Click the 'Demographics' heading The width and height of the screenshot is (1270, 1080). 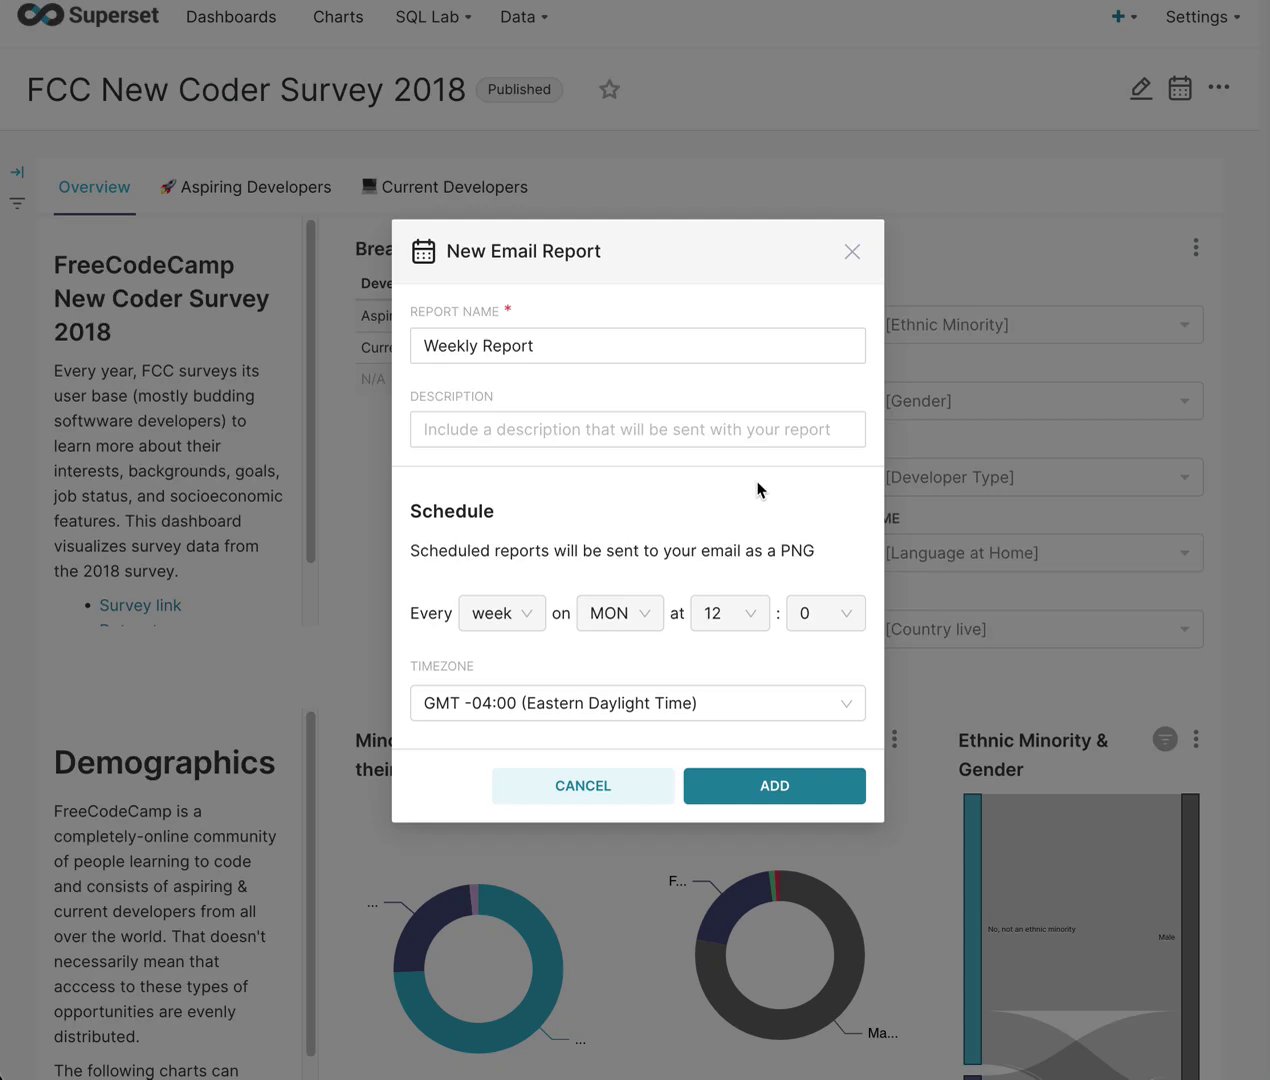point(164,762)
